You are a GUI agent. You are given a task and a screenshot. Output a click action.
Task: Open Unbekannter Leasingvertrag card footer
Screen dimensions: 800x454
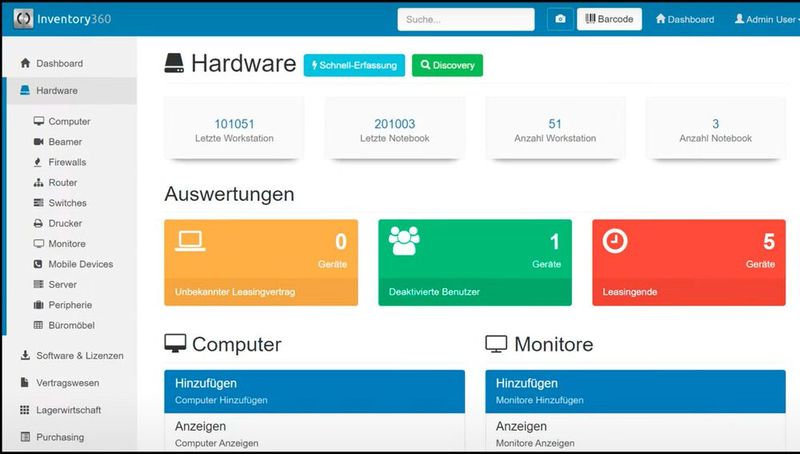pyautogui.click(x=261, y=292)
